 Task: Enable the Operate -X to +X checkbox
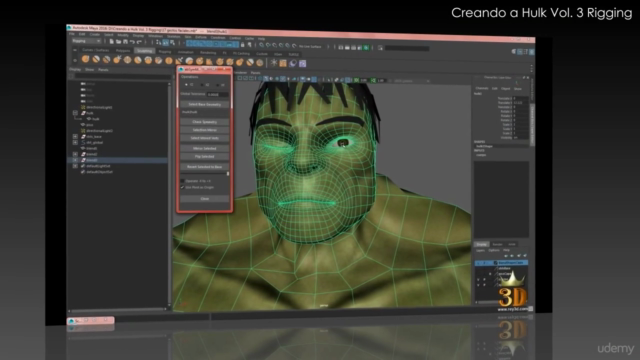182,181
